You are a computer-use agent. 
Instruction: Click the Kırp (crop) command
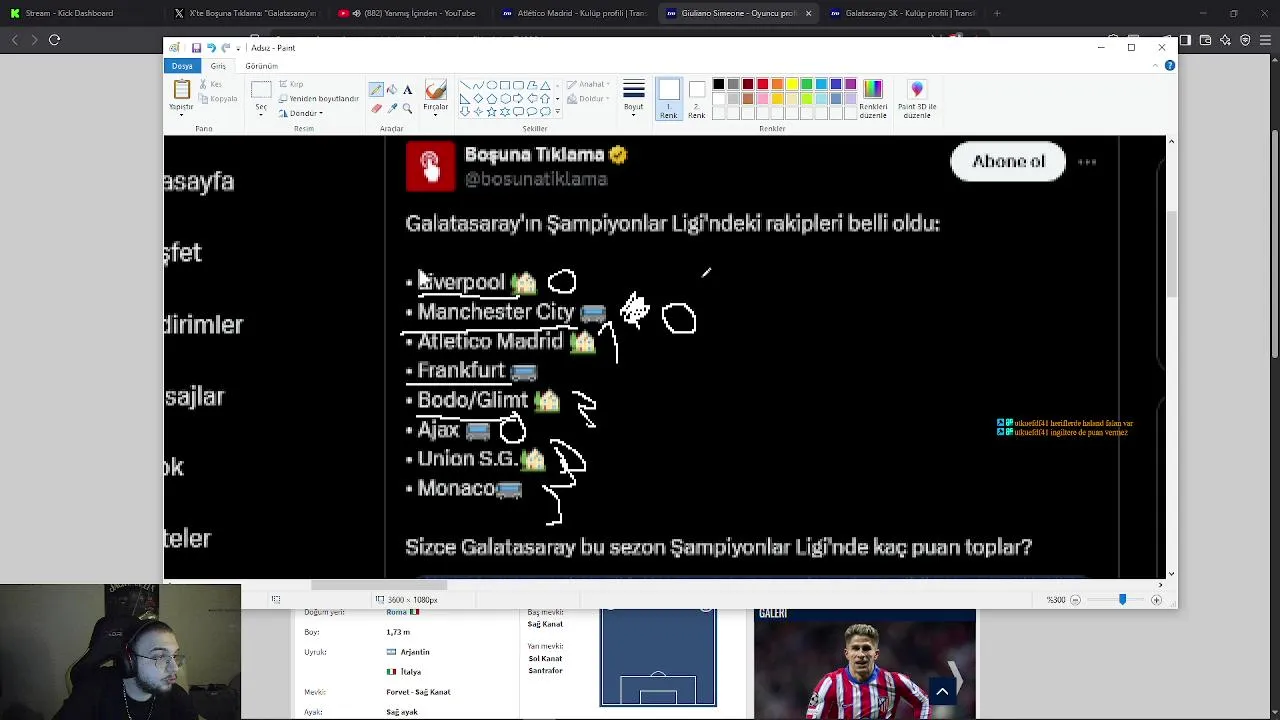click(x=290, y=85)
